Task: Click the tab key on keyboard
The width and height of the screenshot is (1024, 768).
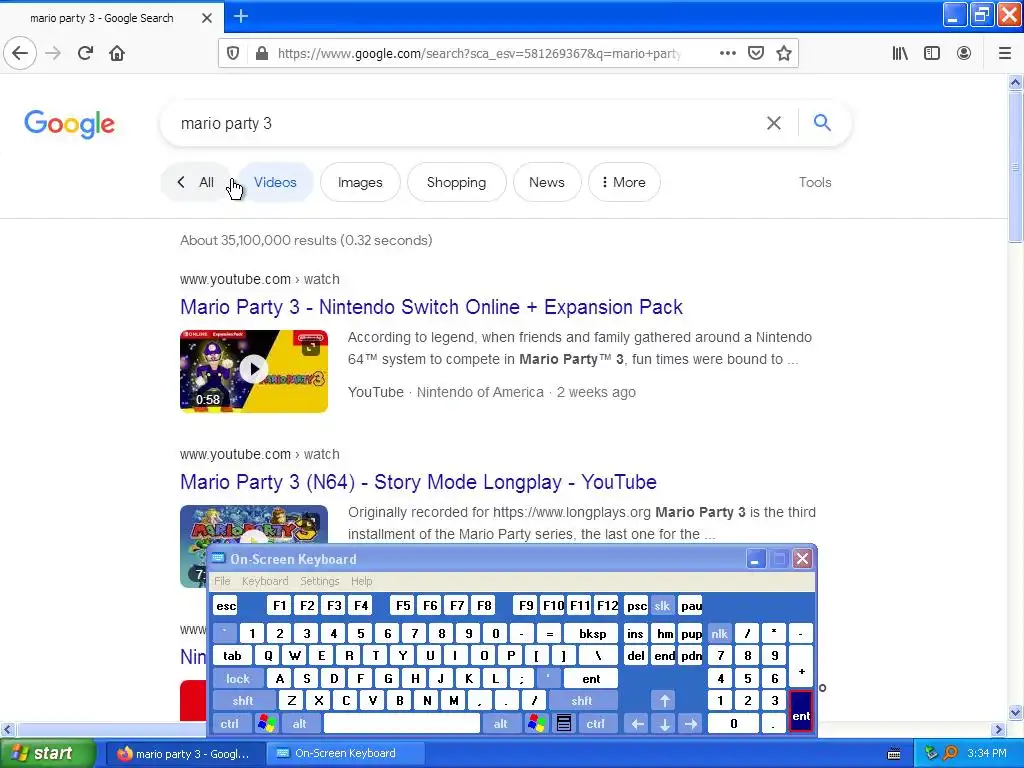Action: (232, 656)
